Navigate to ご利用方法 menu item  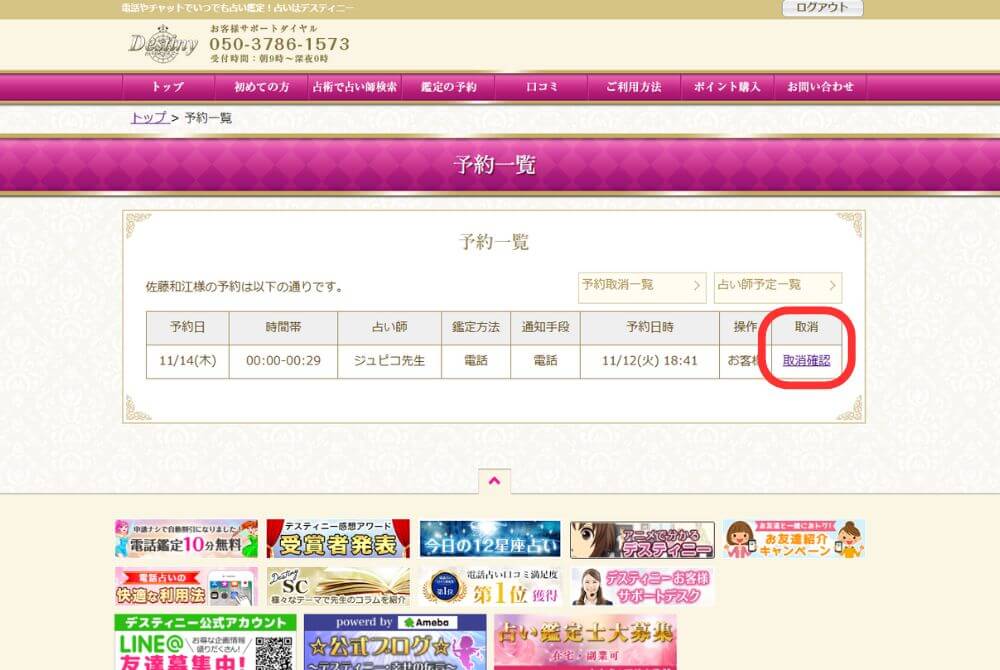pyautogui.click(x=633, y=87)
